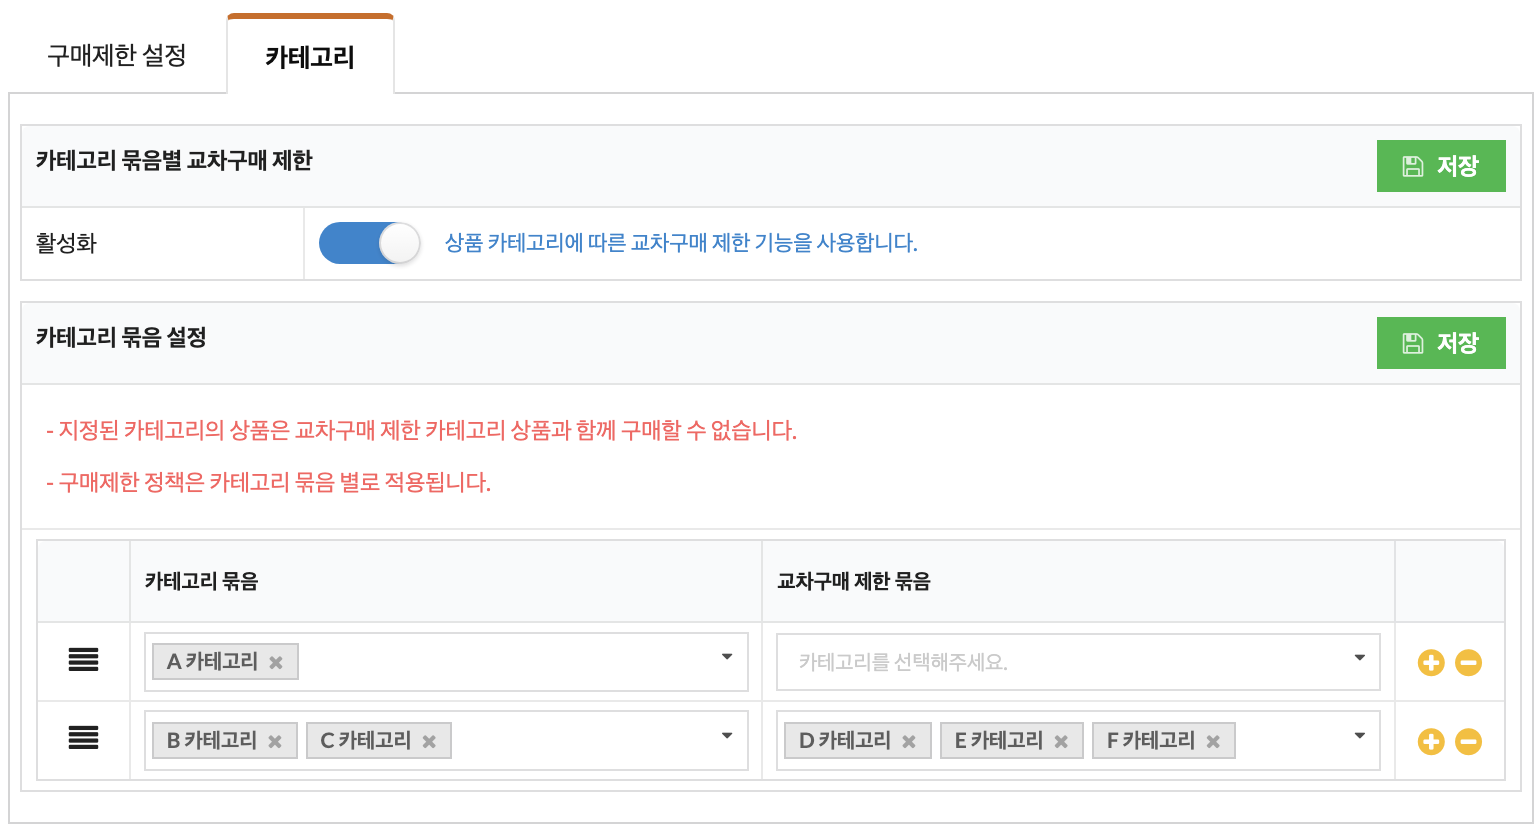1540x840 pixels.
Task: Click the minus icon in the B 카테고리 row
Action: [x=1468, y=742]
